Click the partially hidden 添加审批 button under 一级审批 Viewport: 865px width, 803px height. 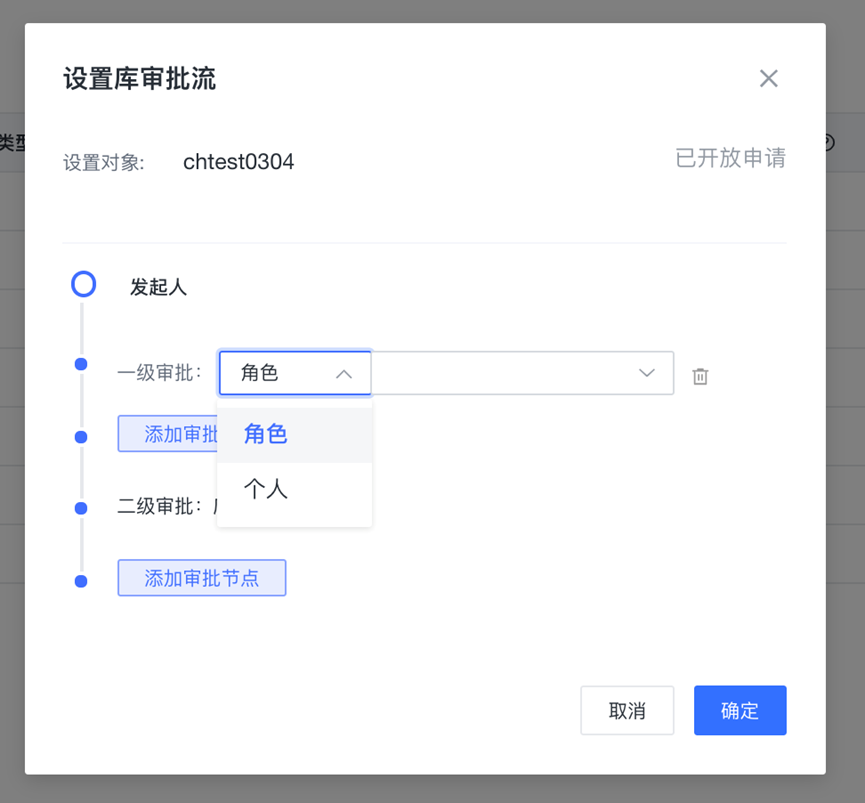(168, 434)
